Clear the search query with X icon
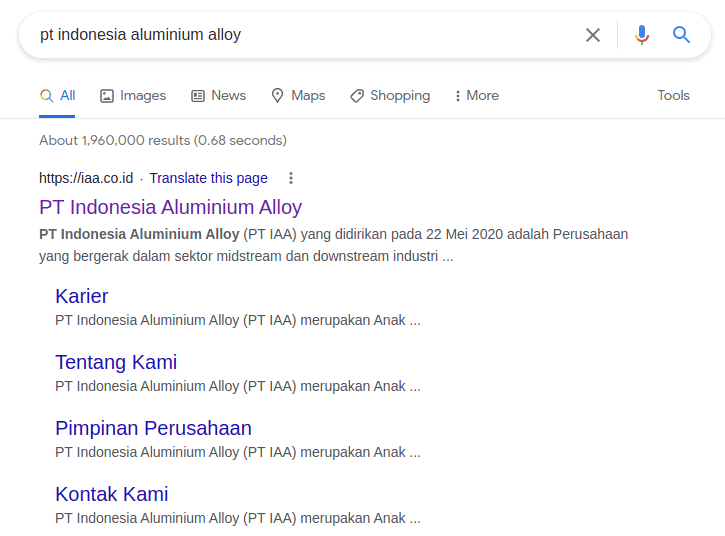The width and height of the screenshot is (725, 536). 593,35
